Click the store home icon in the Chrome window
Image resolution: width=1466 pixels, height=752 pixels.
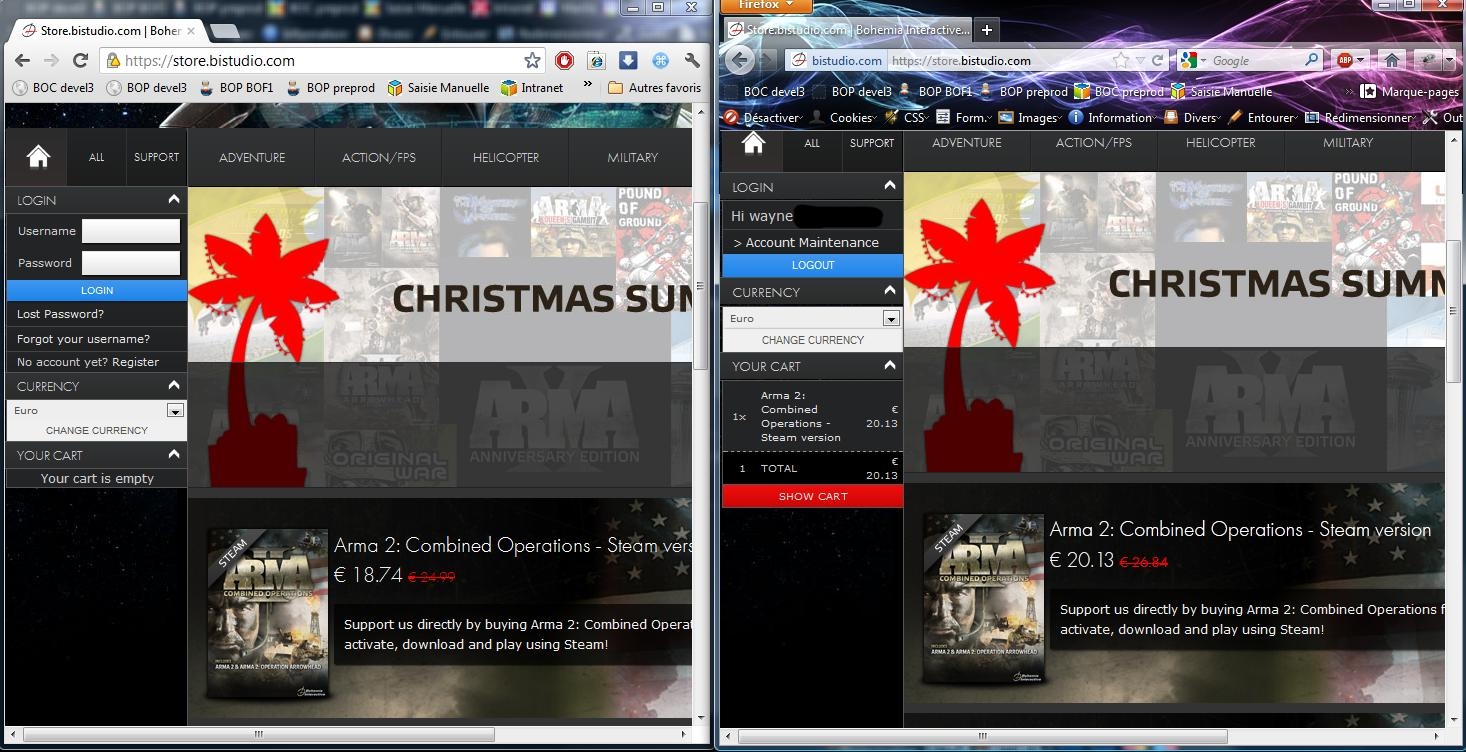pos(38,157)
